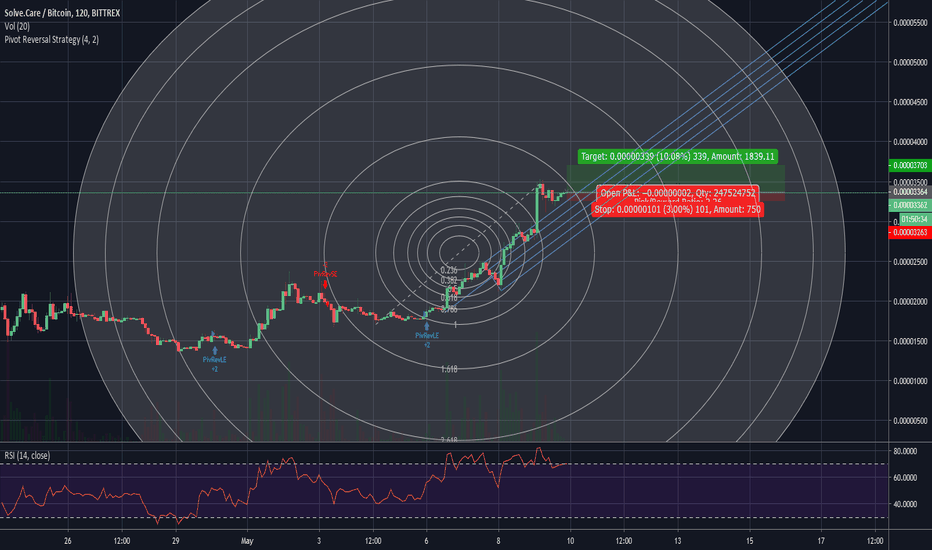Click the PivRevLE arrow near May 6
Image resolution: width=932 pixels, height=550 pixels.
427,326
